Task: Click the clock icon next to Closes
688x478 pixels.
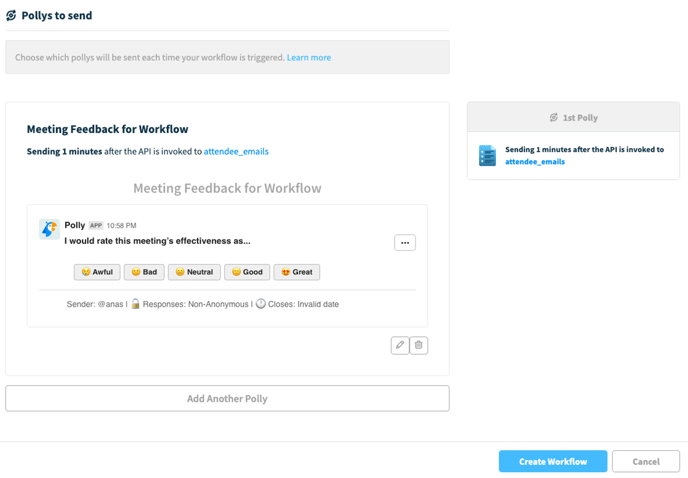Action: [x=261, y=304]
